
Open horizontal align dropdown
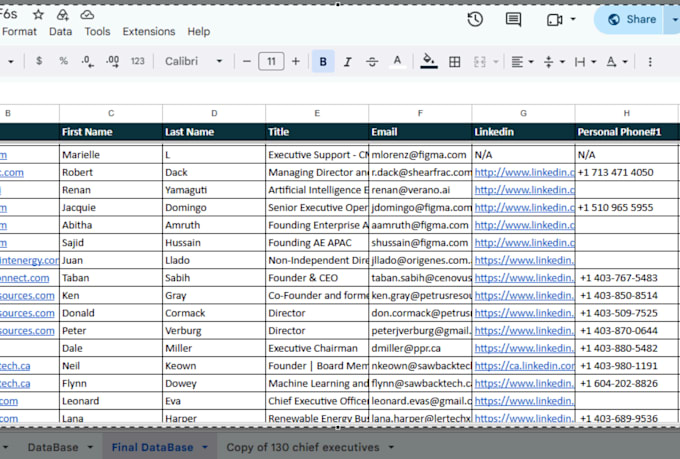coord(522,62)
